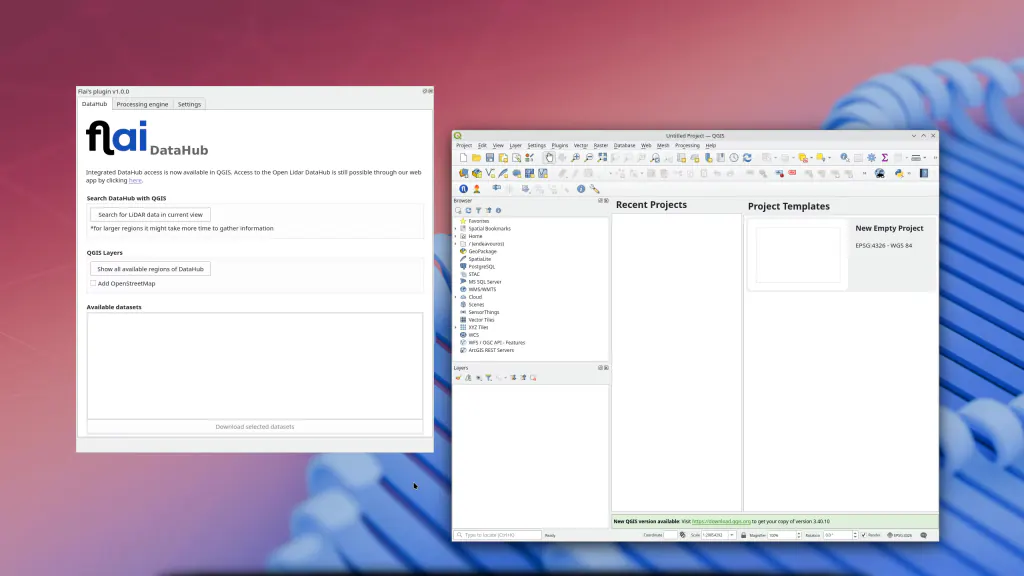Select the Pan Map hand tool

pyautogui.click(x=549, y=158)
